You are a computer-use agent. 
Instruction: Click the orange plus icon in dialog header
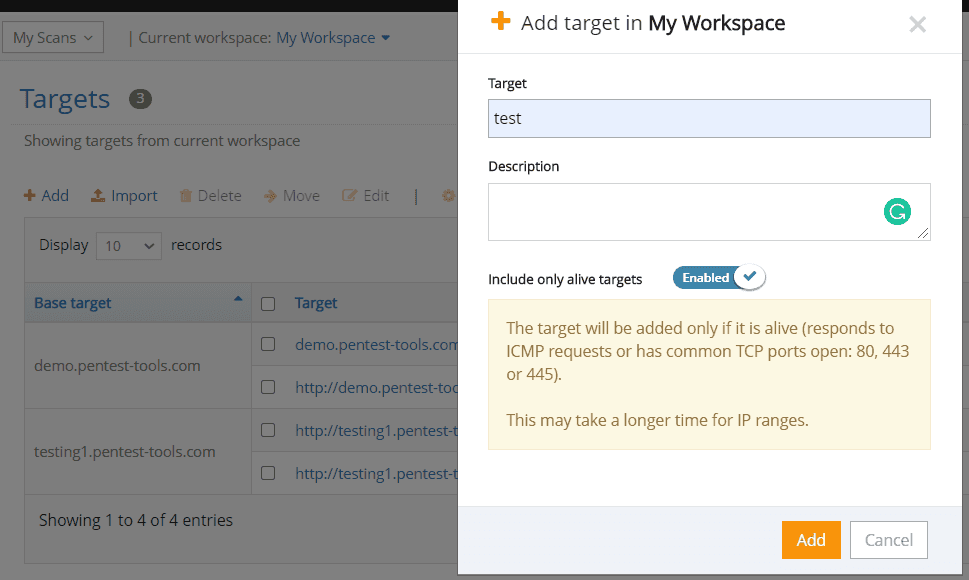click(x=500, y=22)
